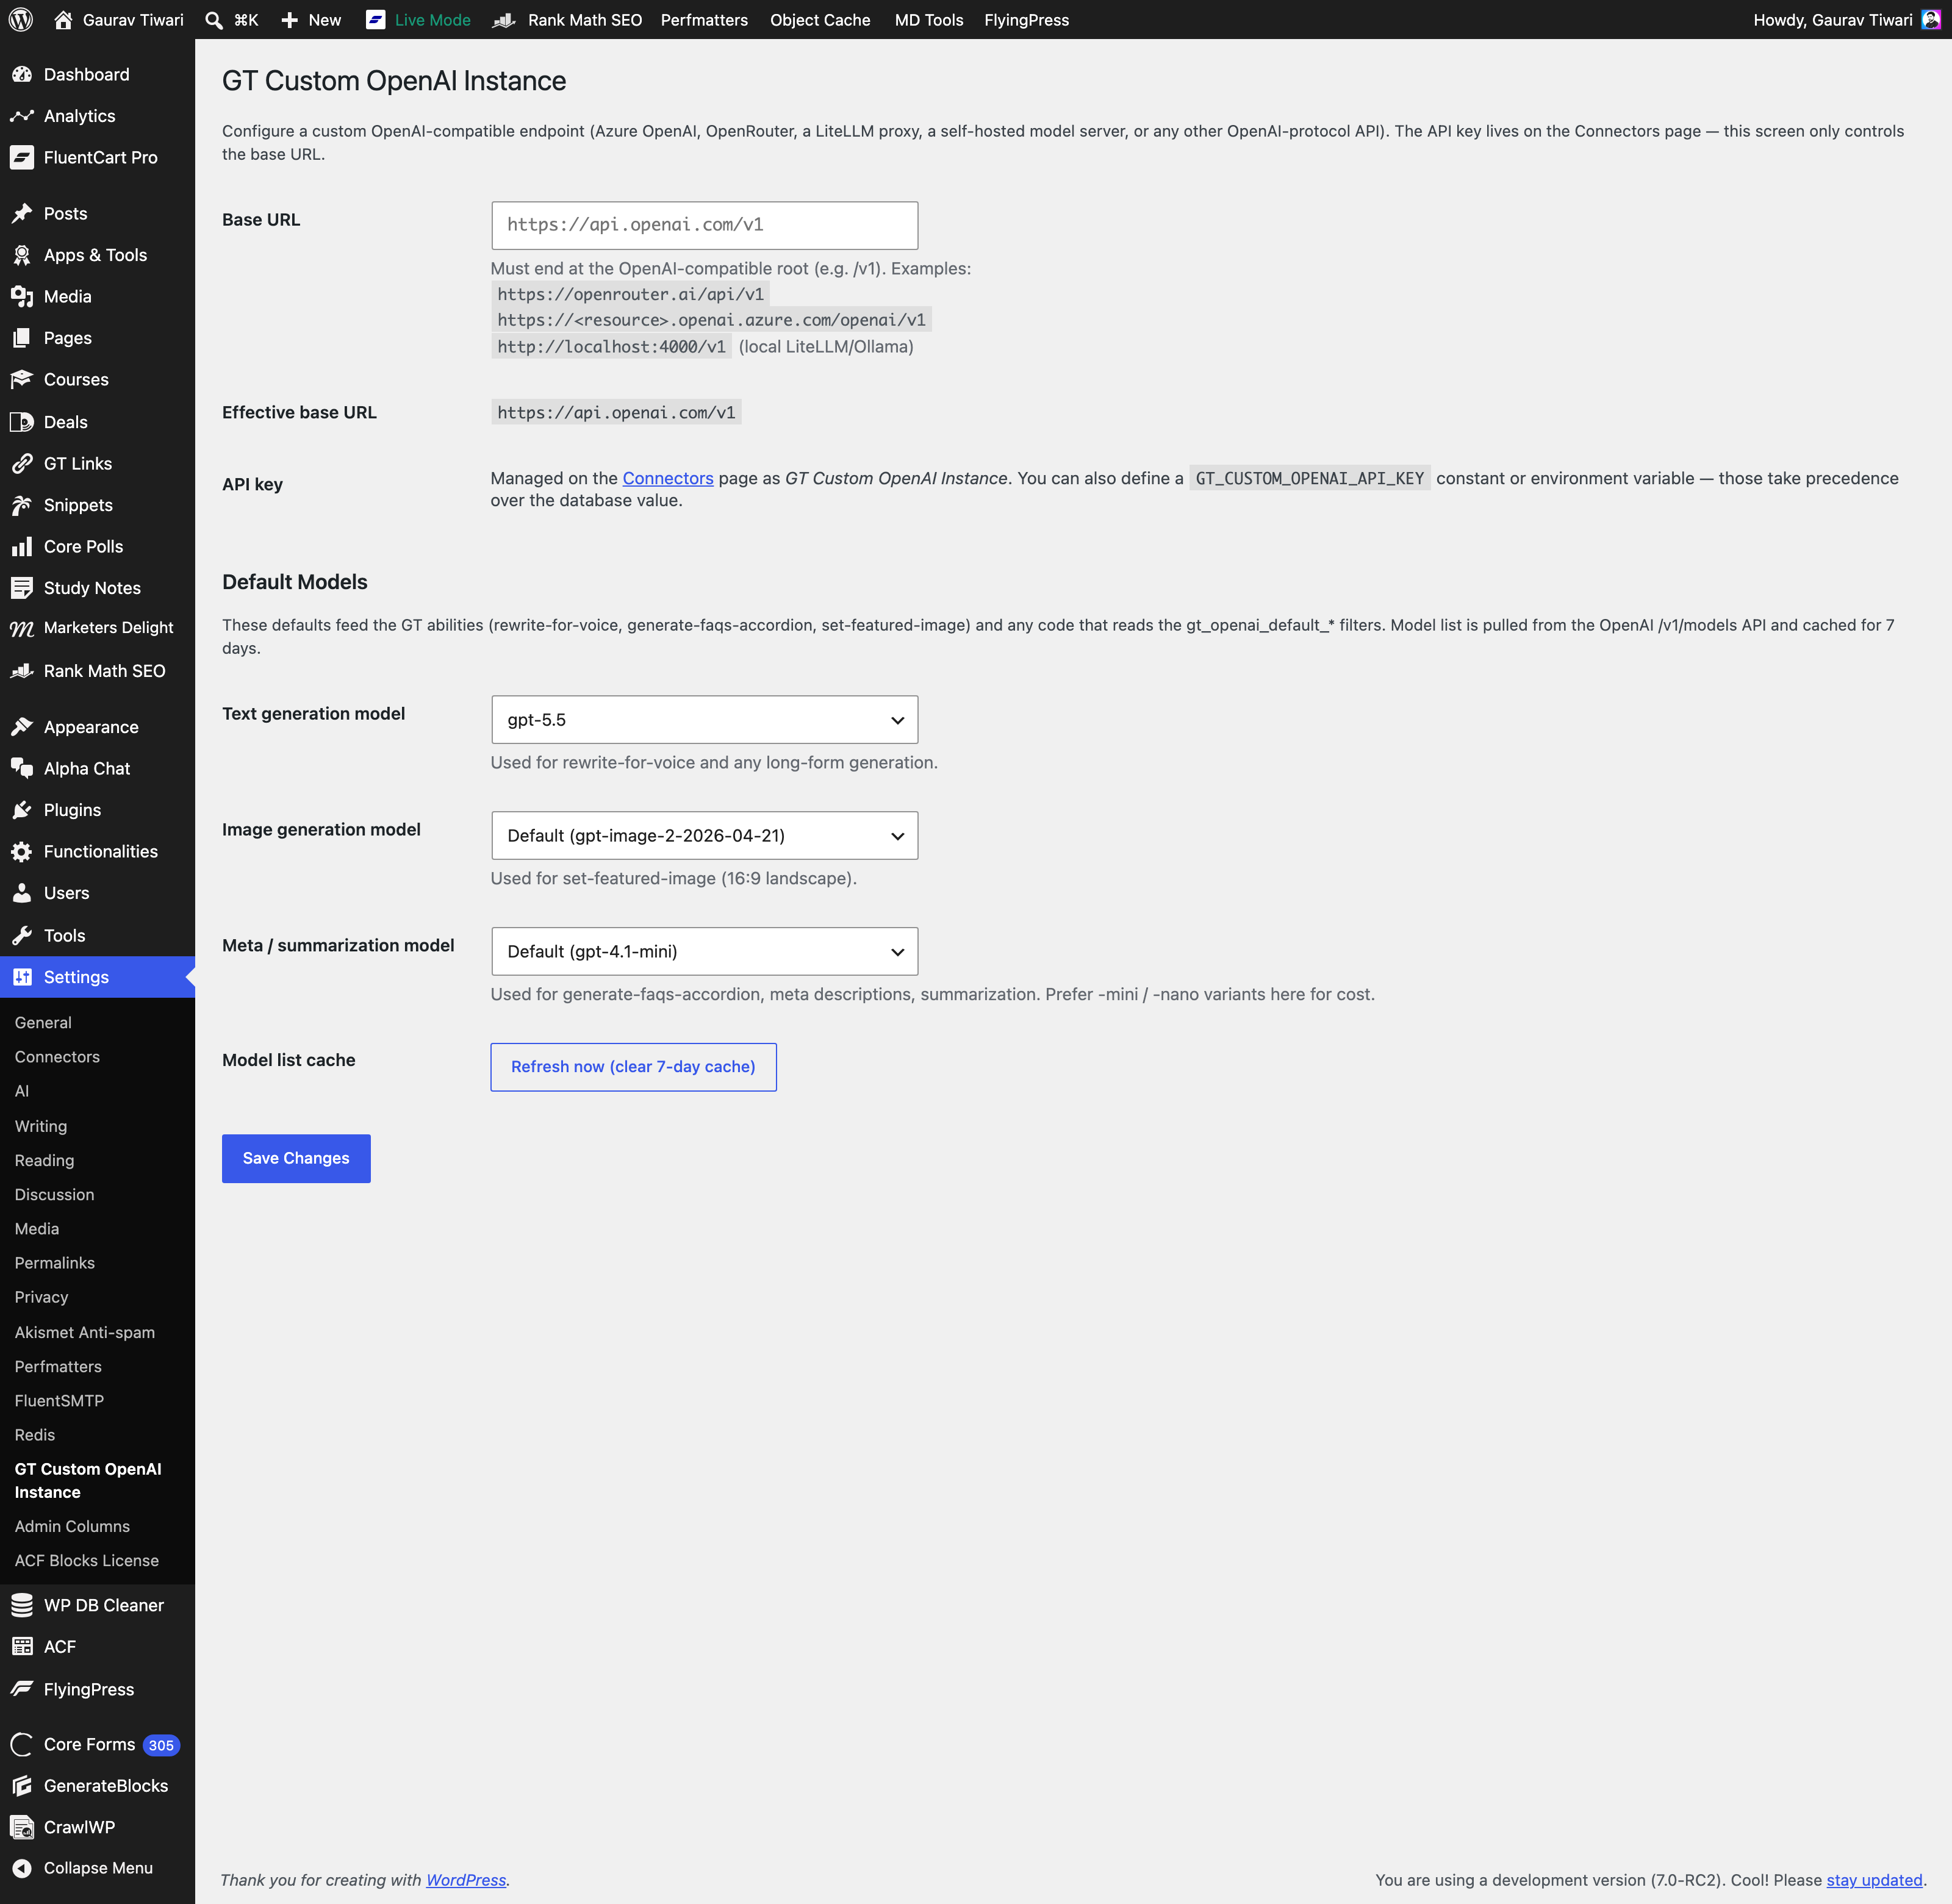This screenshot has width=1952, height=1904.
Task: Click the GT Links chain icon
Action: click(x=22, y=463)
